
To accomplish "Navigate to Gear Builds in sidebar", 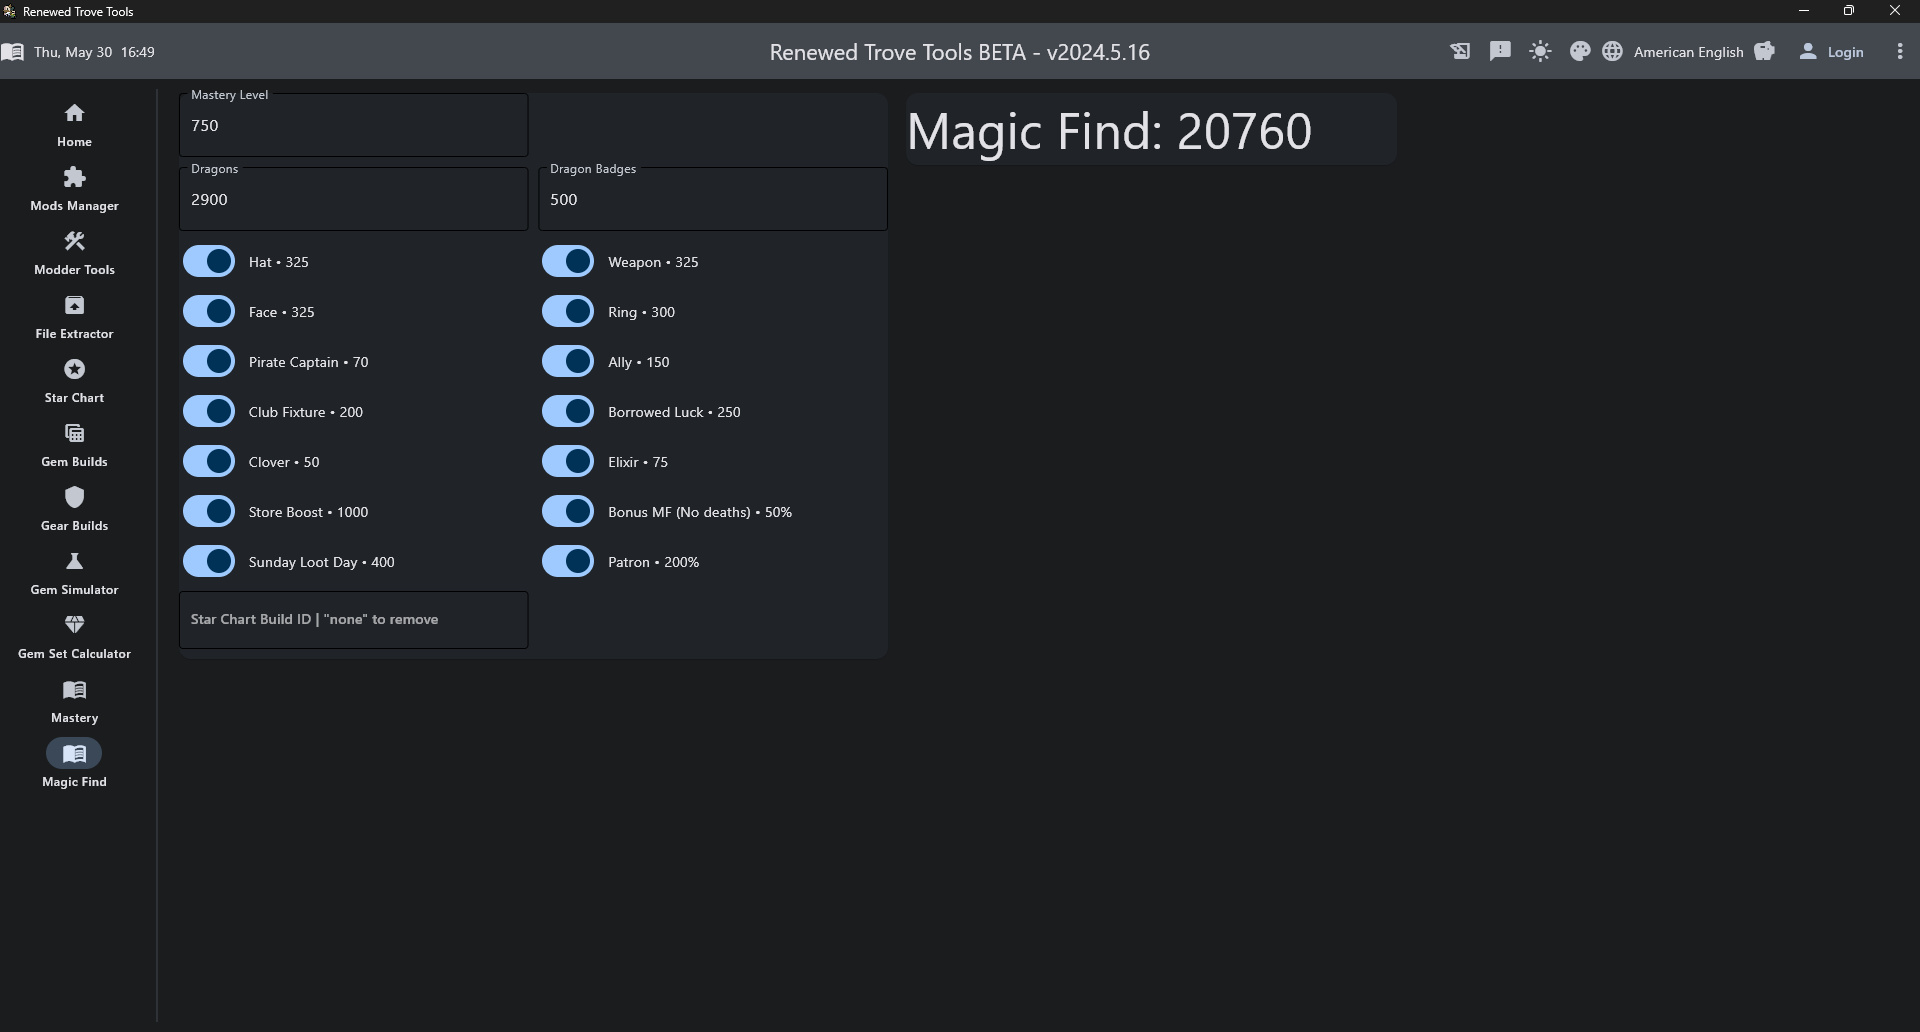I will [74, 508].
